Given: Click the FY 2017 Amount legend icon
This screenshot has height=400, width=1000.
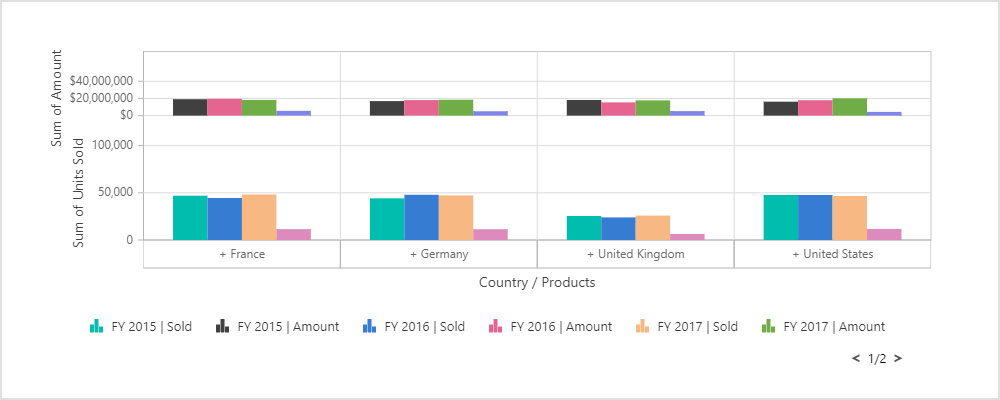Looking at the screenshot, I should (x=769, y=326).
